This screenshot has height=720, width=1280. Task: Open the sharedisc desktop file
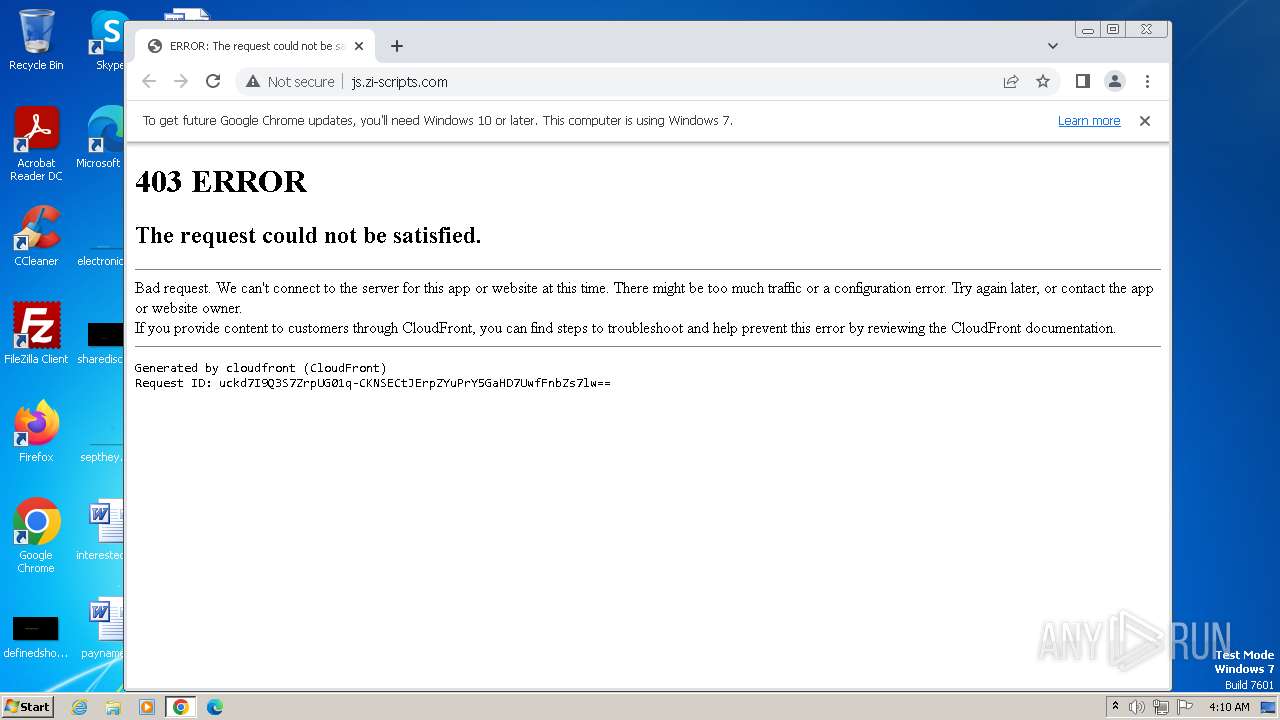click(101, 340)
